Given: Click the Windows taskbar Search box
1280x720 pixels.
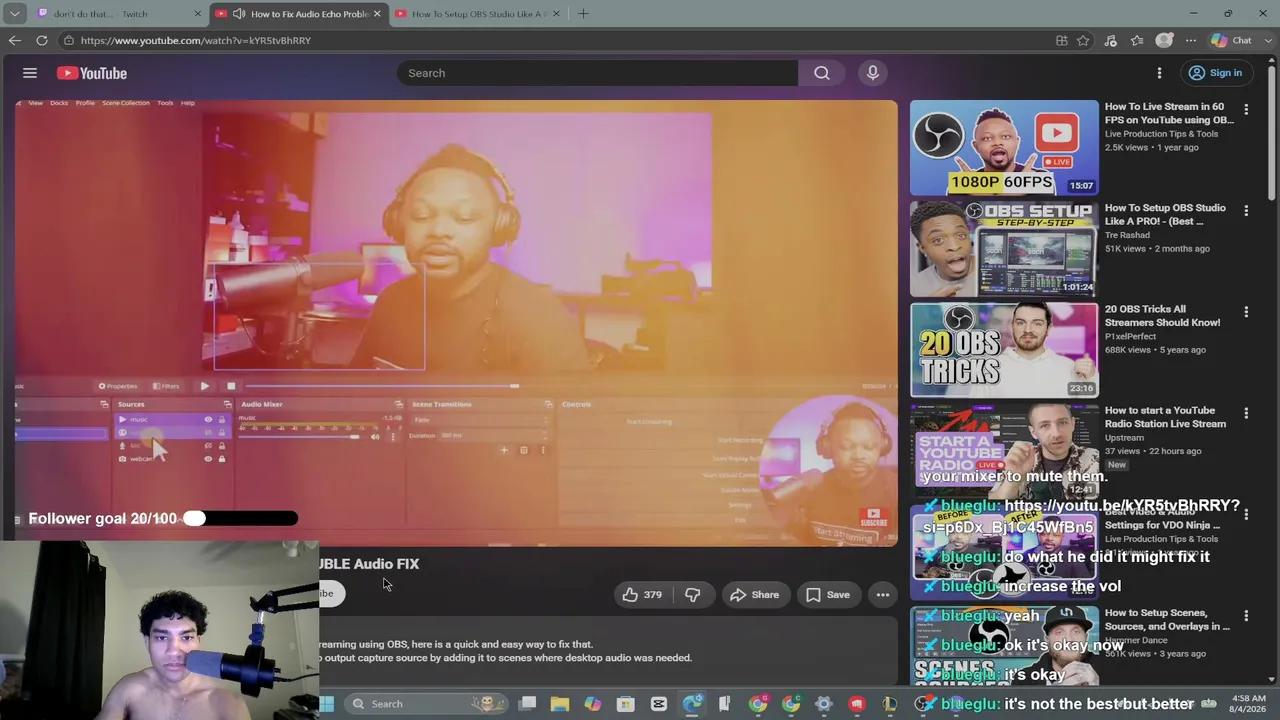Looking at the screenshot, I should [426, 704].
